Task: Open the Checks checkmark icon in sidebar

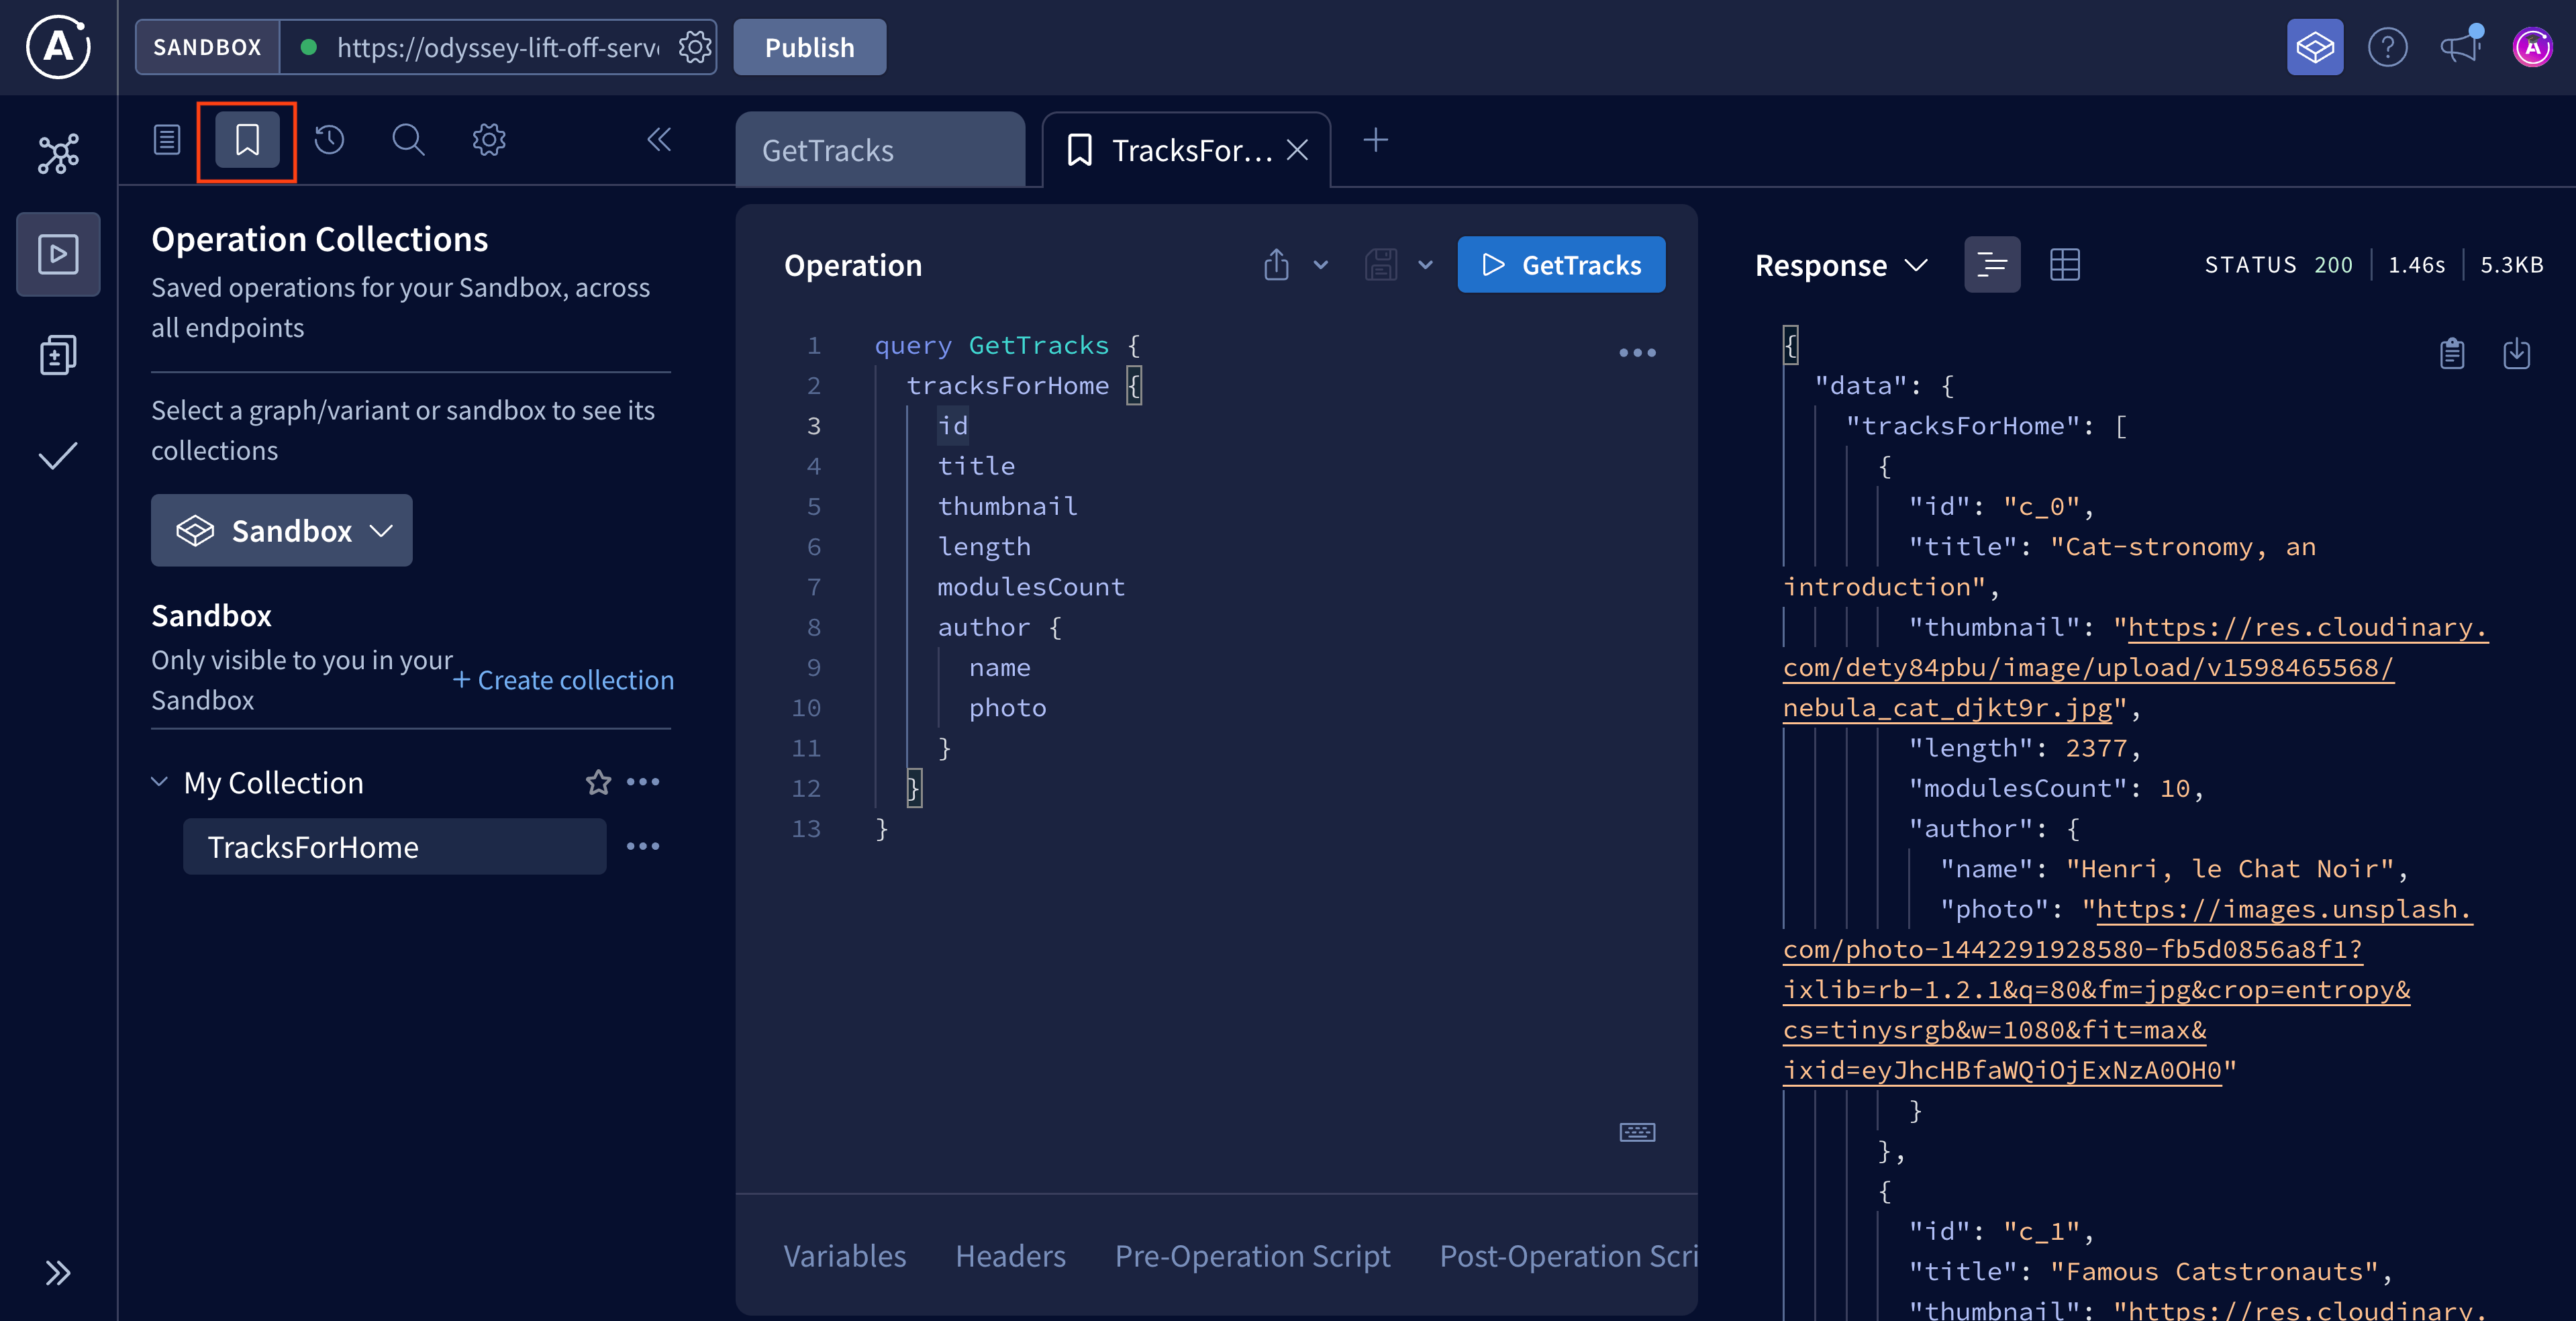Action: (x=57, y=457)
